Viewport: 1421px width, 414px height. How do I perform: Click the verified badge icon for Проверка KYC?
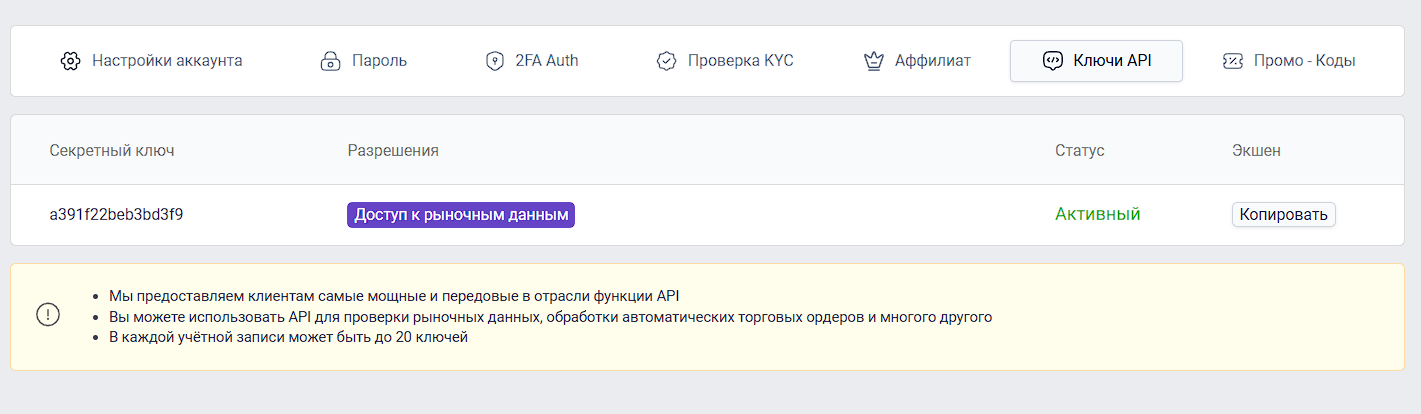(666, 61)
